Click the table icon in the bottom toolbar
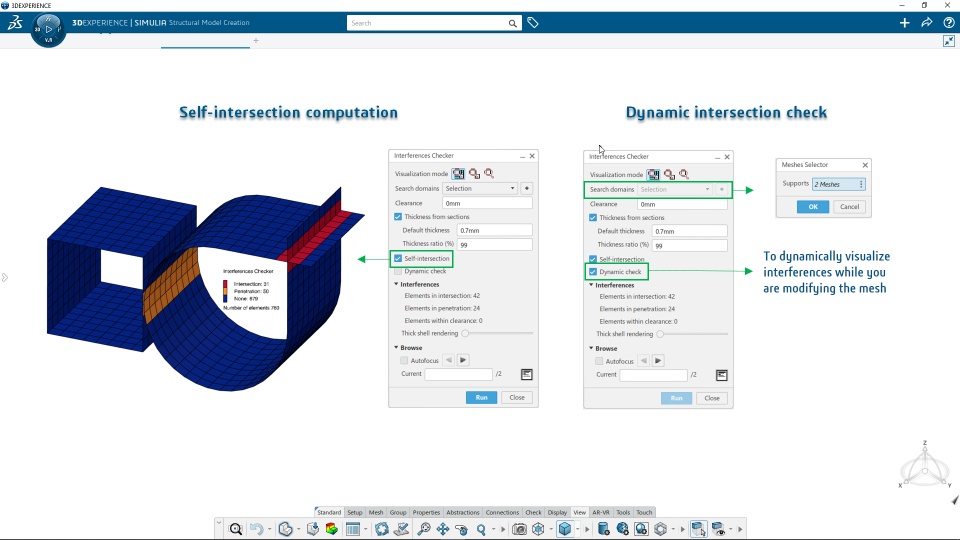960x540 pixels. pos(353,528)
